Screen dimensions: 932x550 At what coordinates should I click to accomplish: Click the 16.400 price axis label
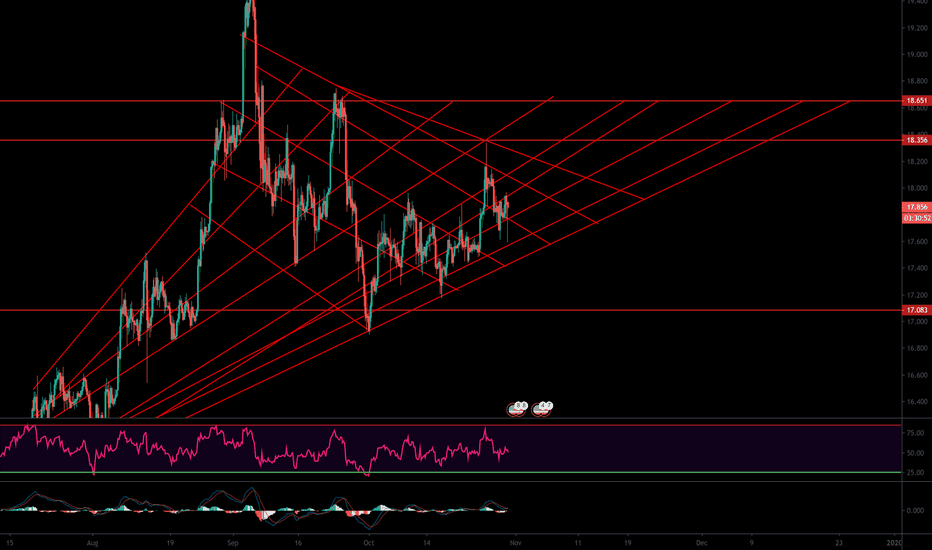coord(917,402)
